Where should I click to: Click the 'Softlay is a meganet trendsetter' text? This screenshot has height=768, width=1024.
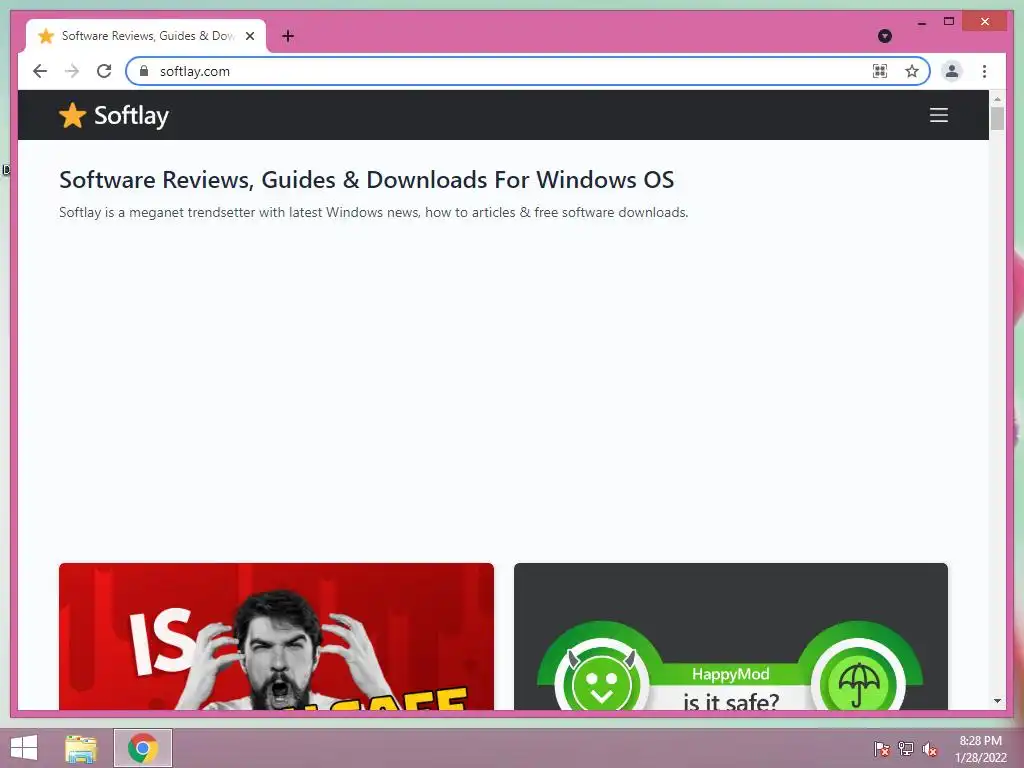[x=374, y=212]
